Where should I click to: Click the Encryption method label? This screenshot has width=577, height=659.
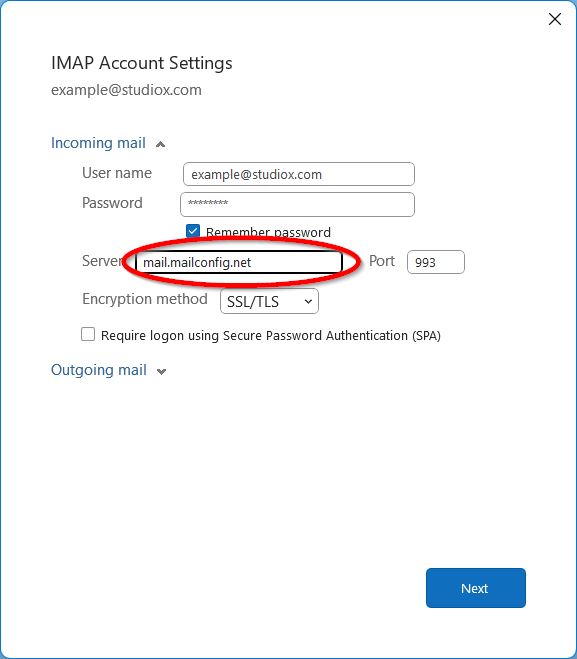(x=145, y=299)
